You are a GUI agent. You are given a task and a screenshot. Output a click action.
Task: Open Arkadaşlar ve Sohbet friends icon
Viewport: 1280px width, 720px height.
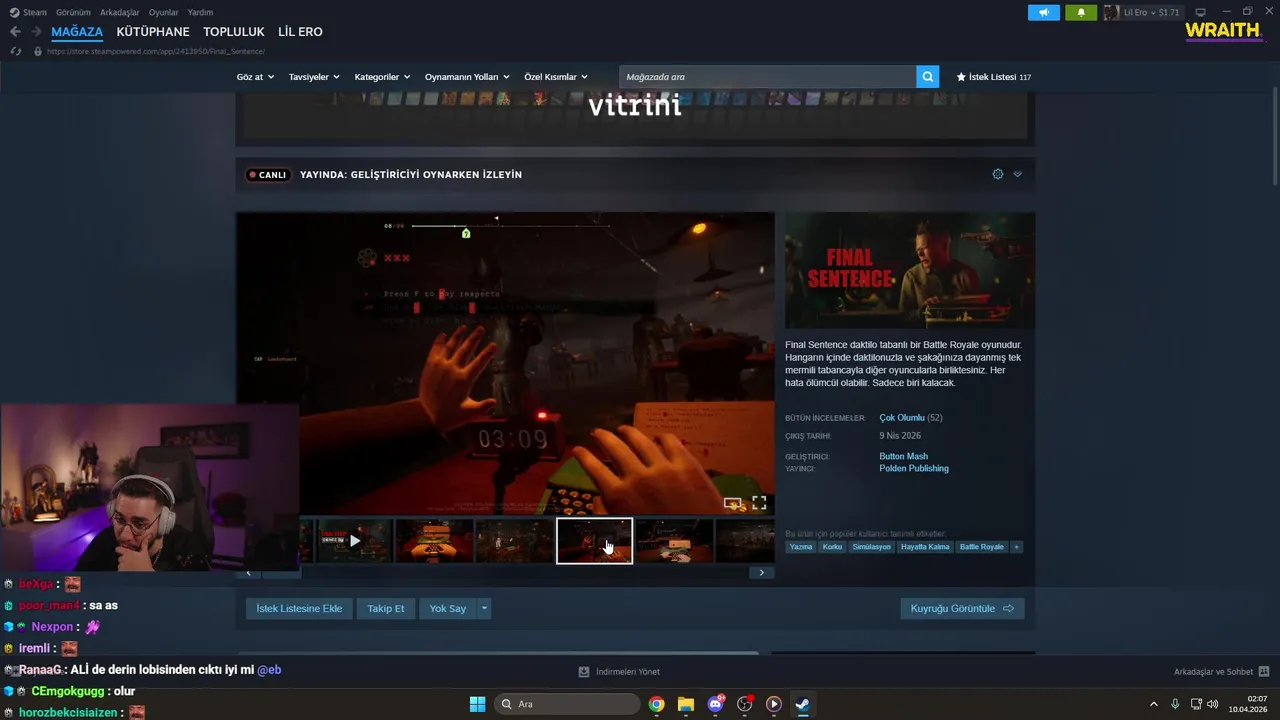pyautogui.click(x=1264, y=672)
